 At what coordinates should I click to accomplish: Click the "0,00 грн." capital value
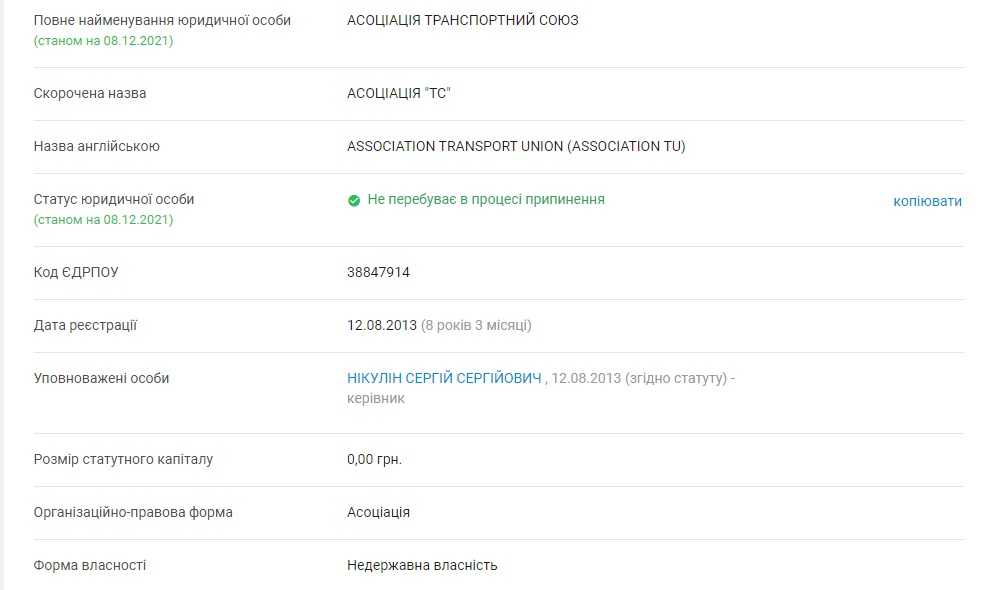[374, 459]
